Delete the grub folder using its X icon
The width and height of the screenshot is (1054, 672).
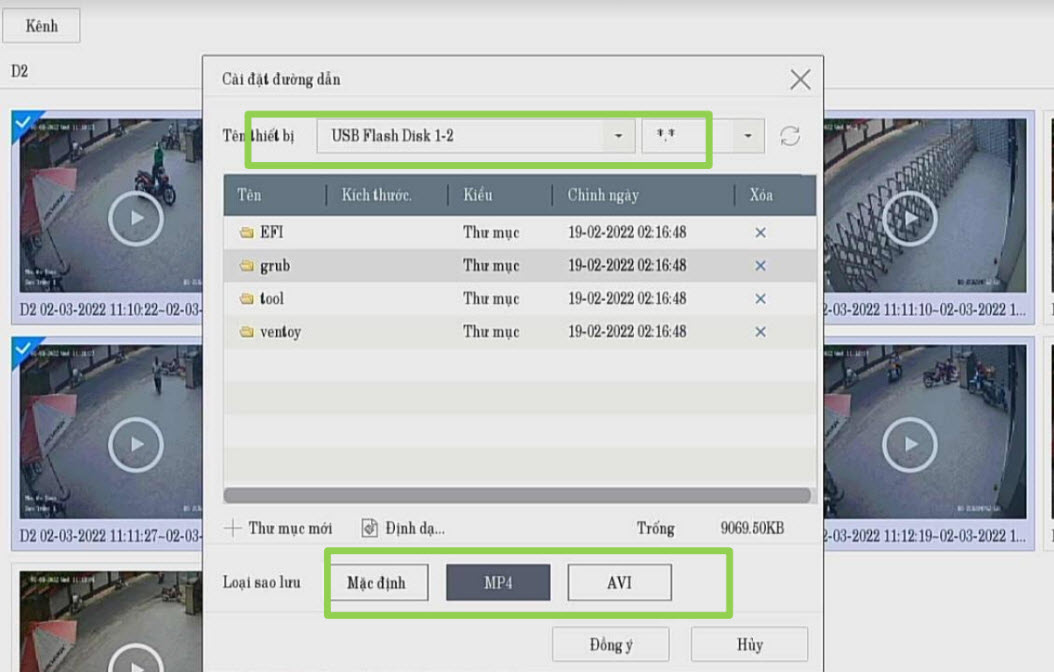[x=760, y=266]
